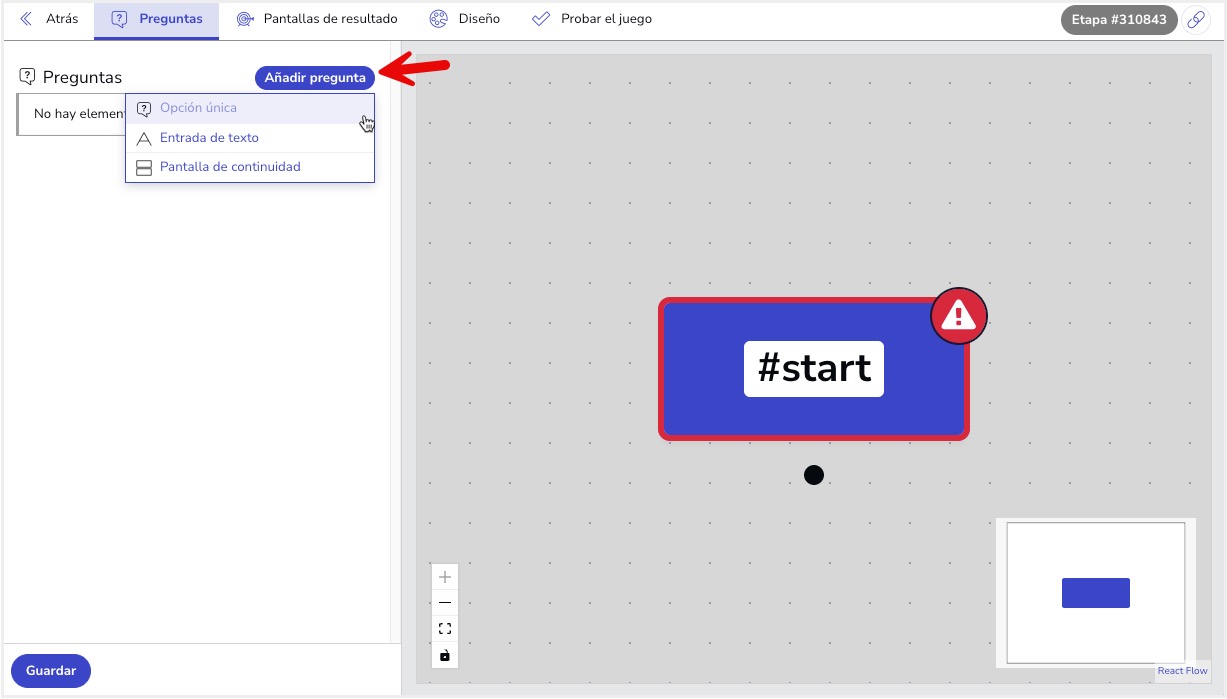Open the Pantallas de resultado tab
The width and height of the screenshot is (1227, 699).
pyautogui.click(x=316, y=18)
